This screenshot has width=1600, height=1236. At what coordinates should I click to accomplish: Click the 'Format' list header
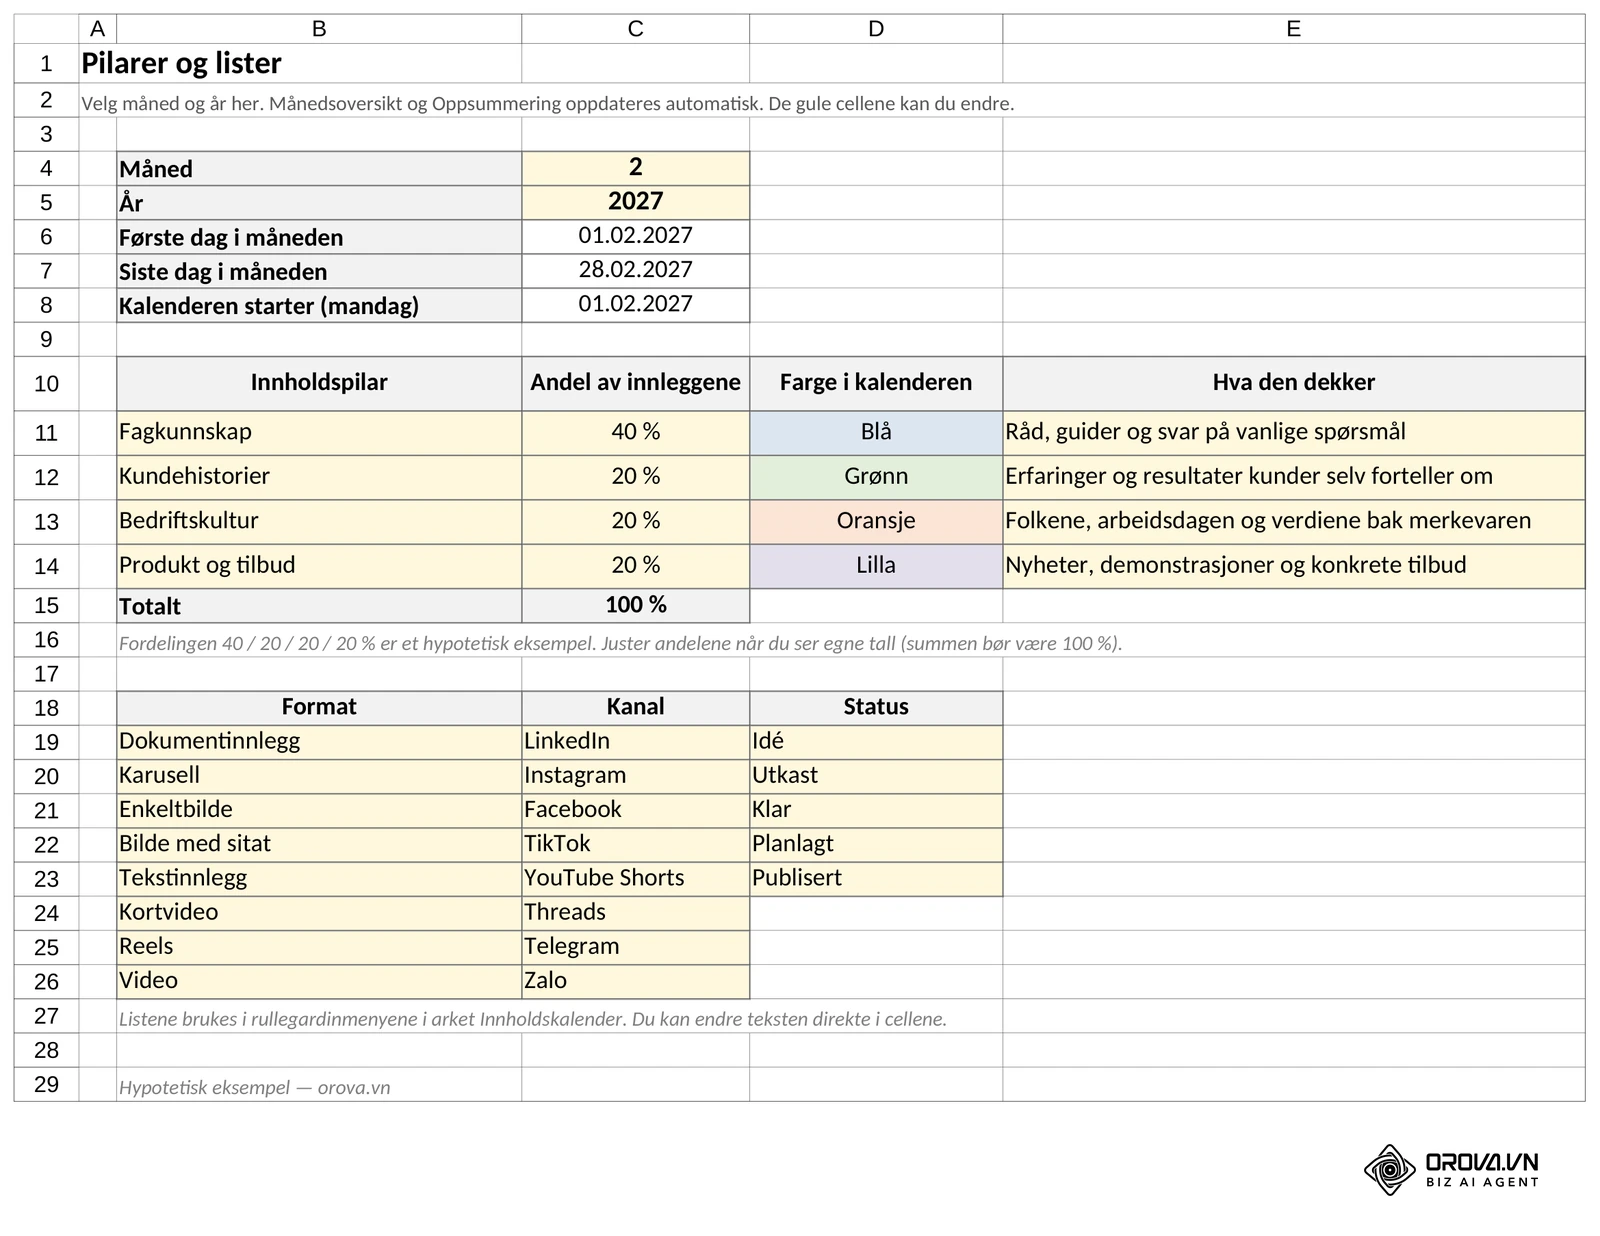pyautogui.click(x=319, y=708)
